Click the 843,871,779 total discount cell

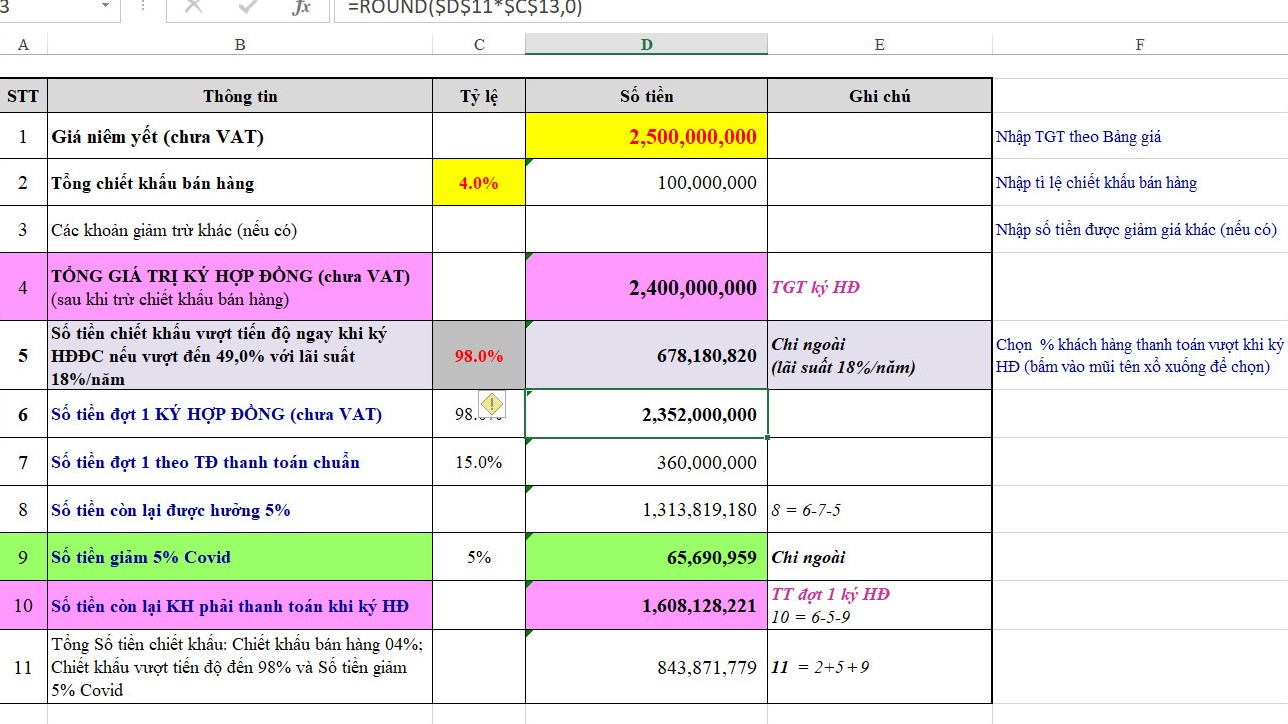pos(646,667)
